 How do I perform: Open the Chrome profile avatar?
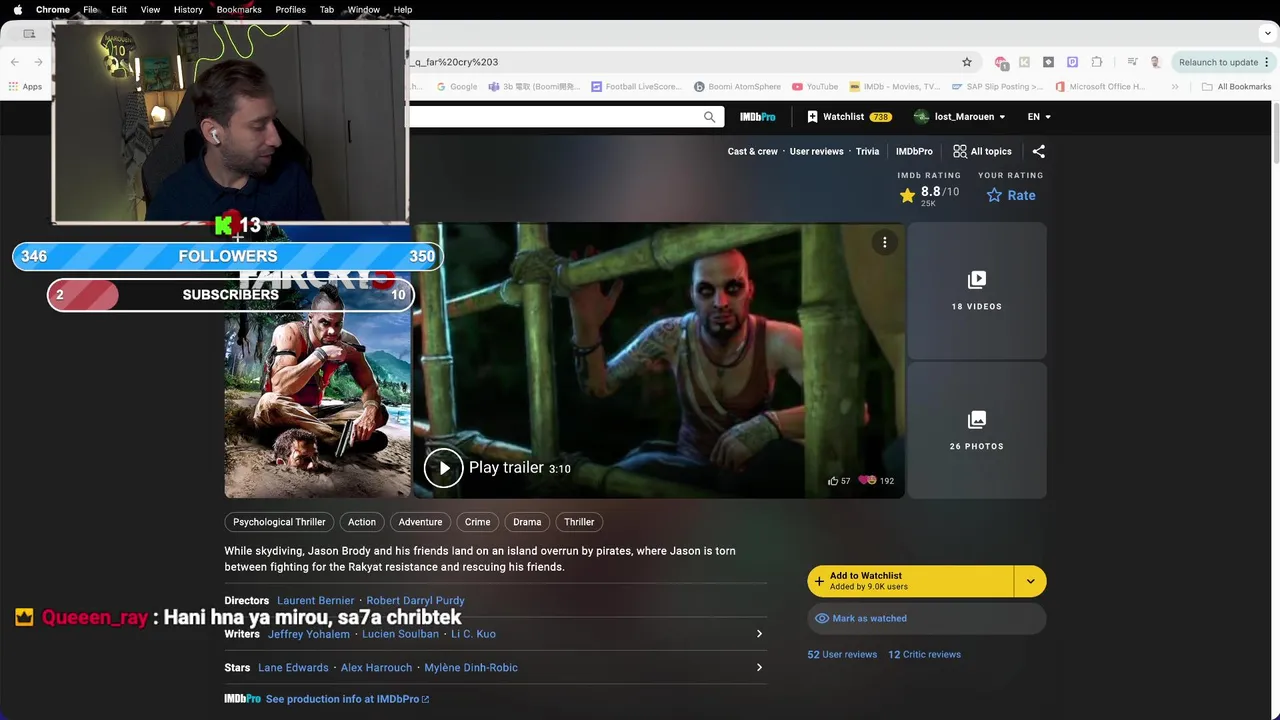tap(1155, 62)
